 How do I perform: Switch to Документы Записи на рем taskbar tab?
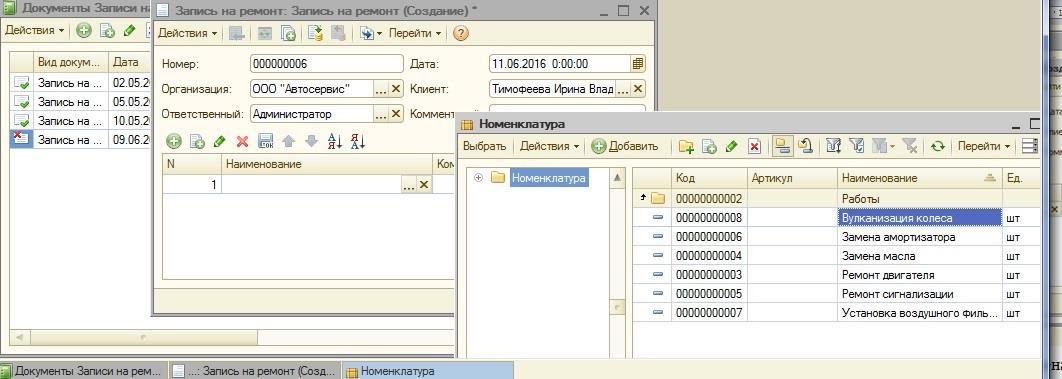tap(83, 371)
